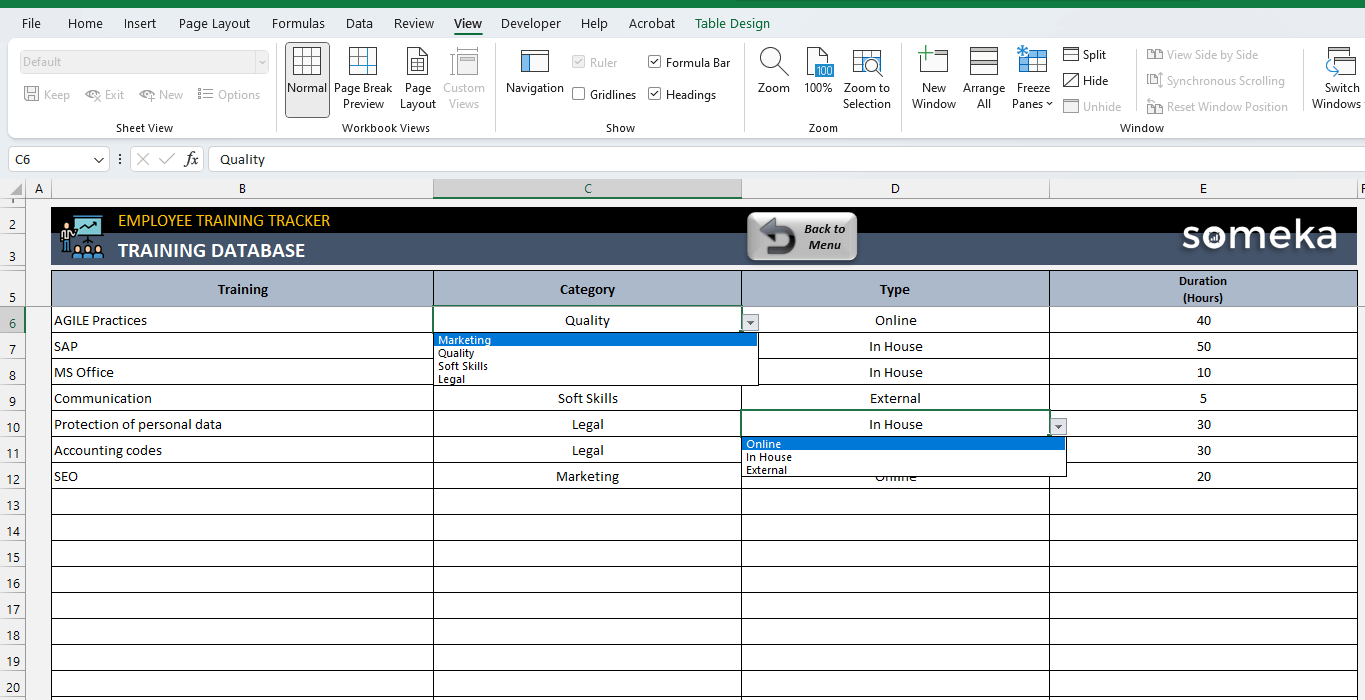Split the worksheet window
Viewport: 1365px width, 700px height.
point(1085,54)
